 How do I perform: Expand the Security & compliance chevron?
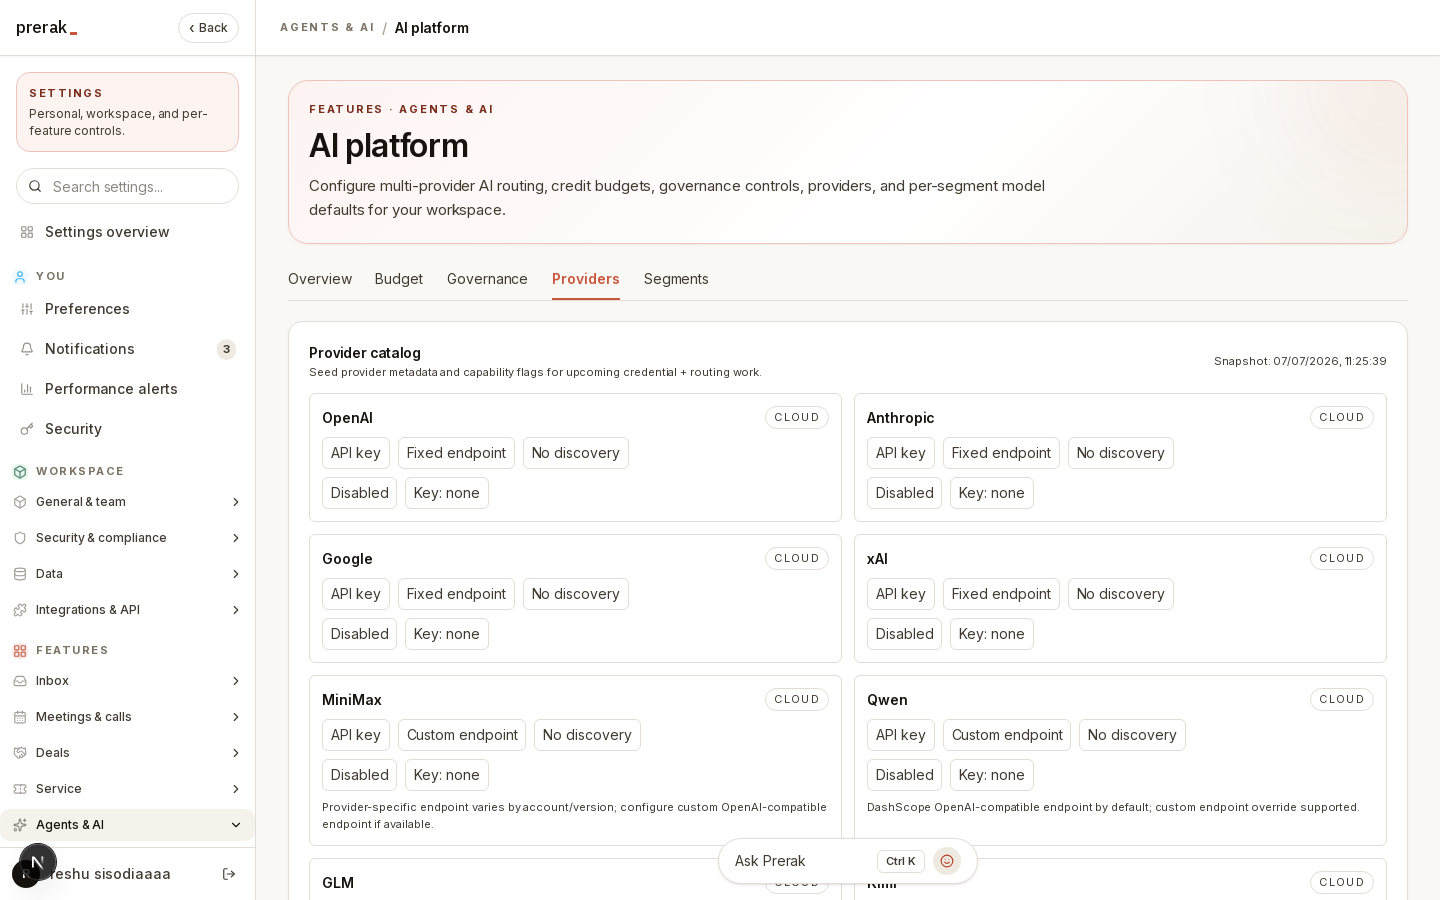coord(236,538)
